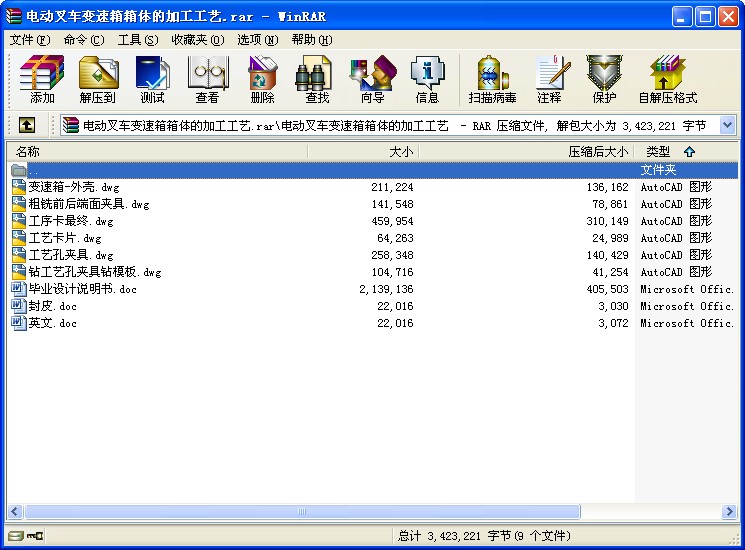The height and width of the screenshot is (550, 745).
Task: Select file name 封皮.doc
Action: pyautogui.click(x=53, y=306)
